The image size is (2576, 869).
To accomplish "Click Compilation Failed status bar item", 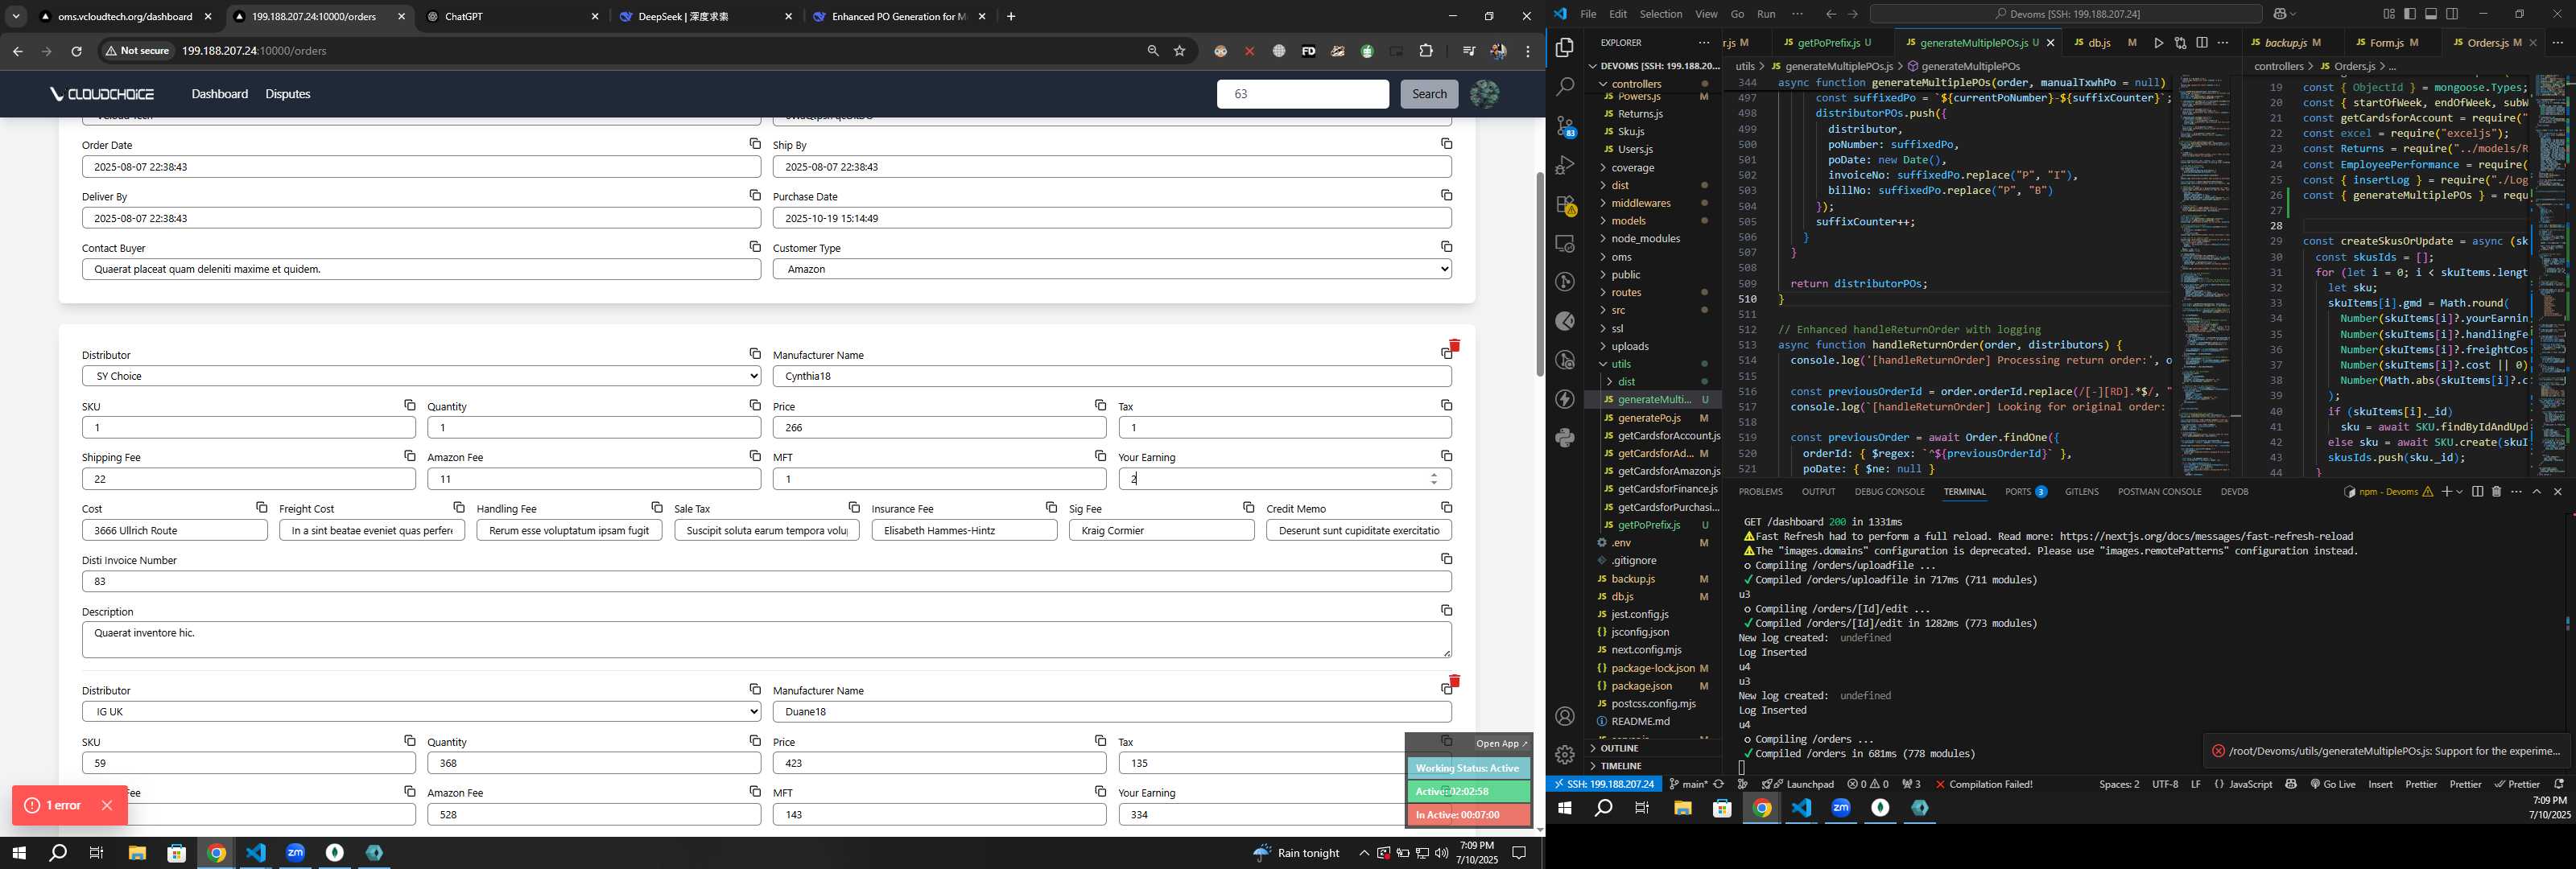I will 1984,785.
